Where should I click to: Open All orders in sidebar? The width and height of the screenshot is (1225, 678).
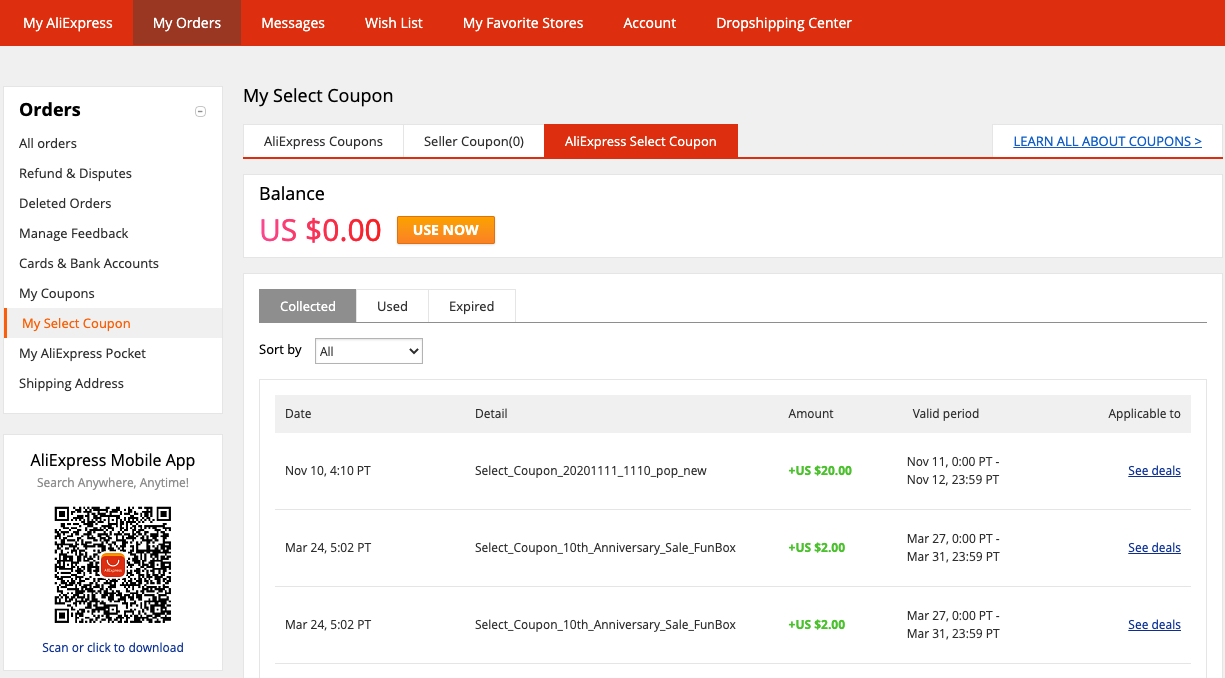48,143
